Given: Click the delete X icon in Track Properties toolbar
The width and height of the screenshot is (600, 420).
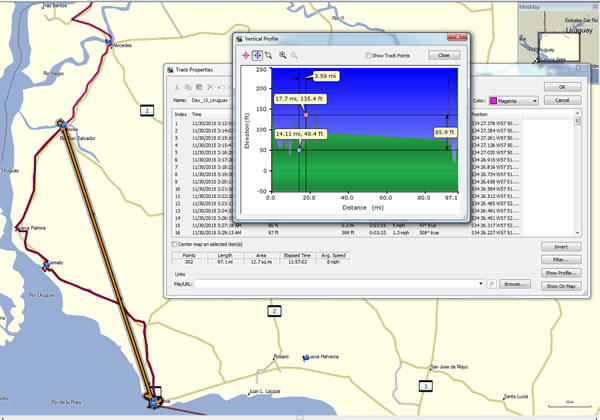Looking at the screenshot, I should pyautogui.click(x=210, y=87).
